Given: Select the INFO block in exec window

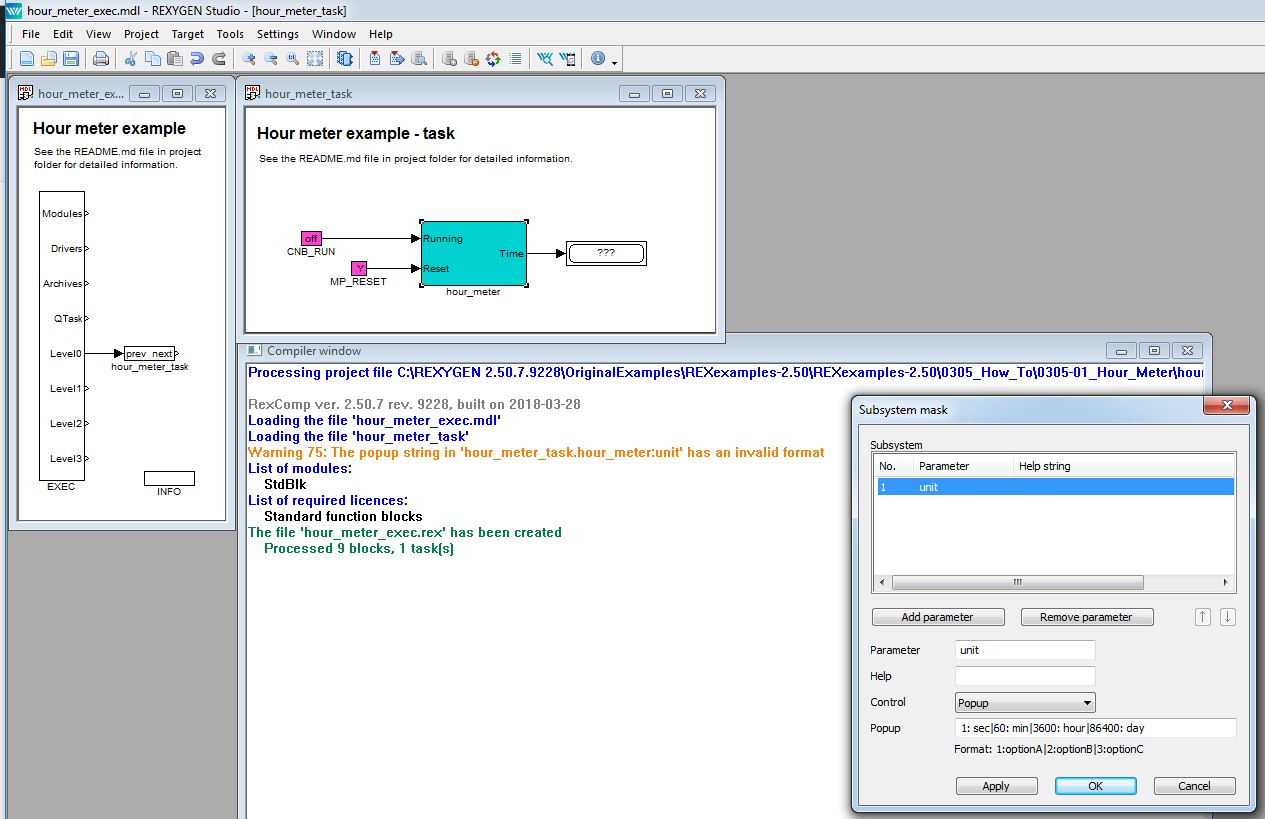Looking at the screenshot, I should (169, 479).
